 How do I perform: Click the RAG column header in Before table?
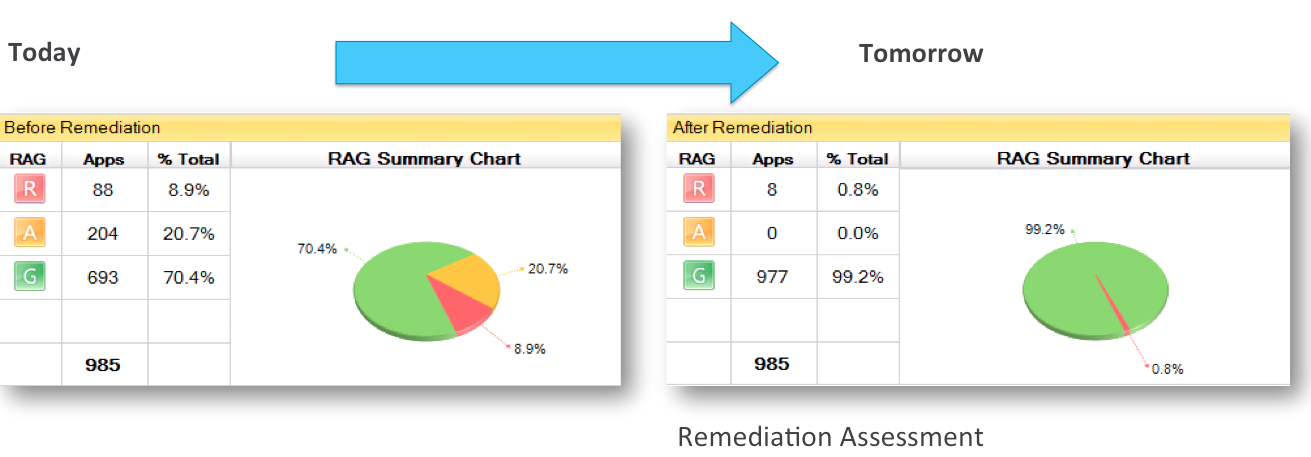29,158
